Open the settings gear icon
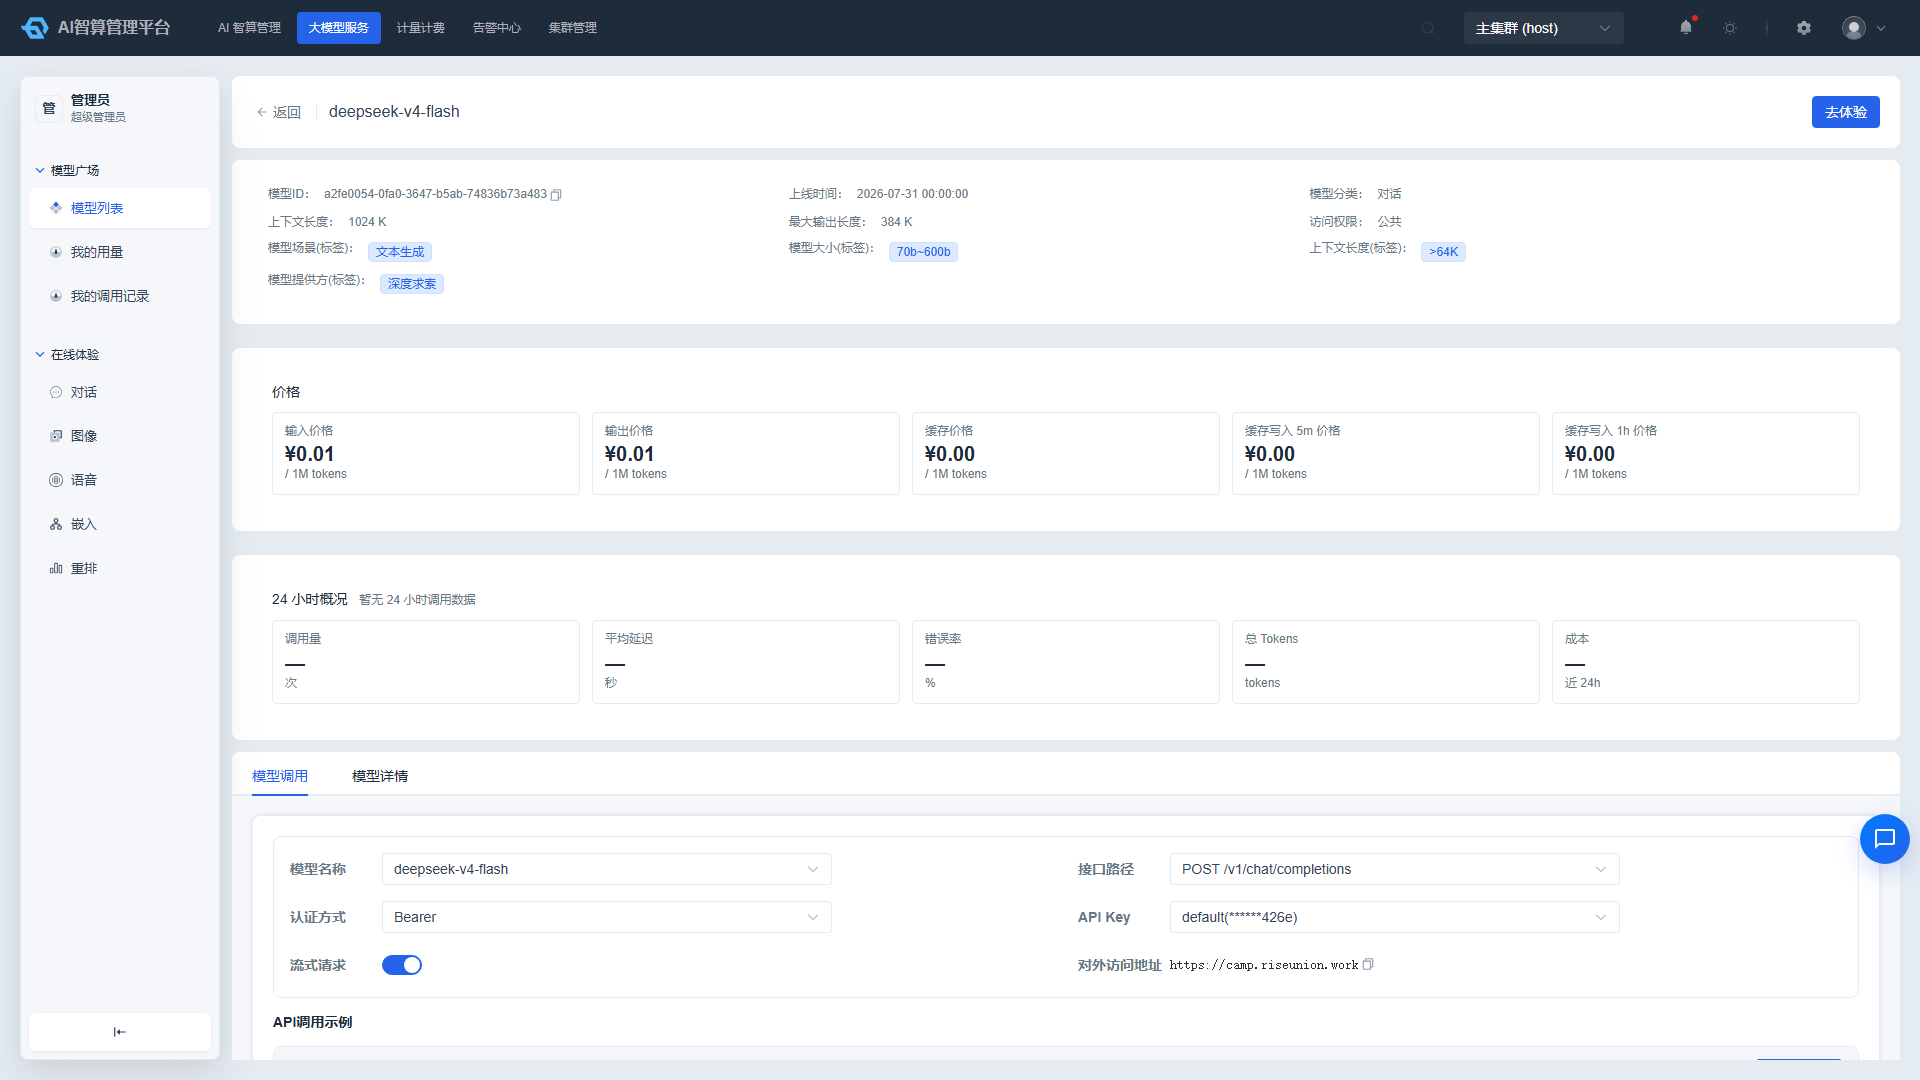 (x=1804, y=28)
